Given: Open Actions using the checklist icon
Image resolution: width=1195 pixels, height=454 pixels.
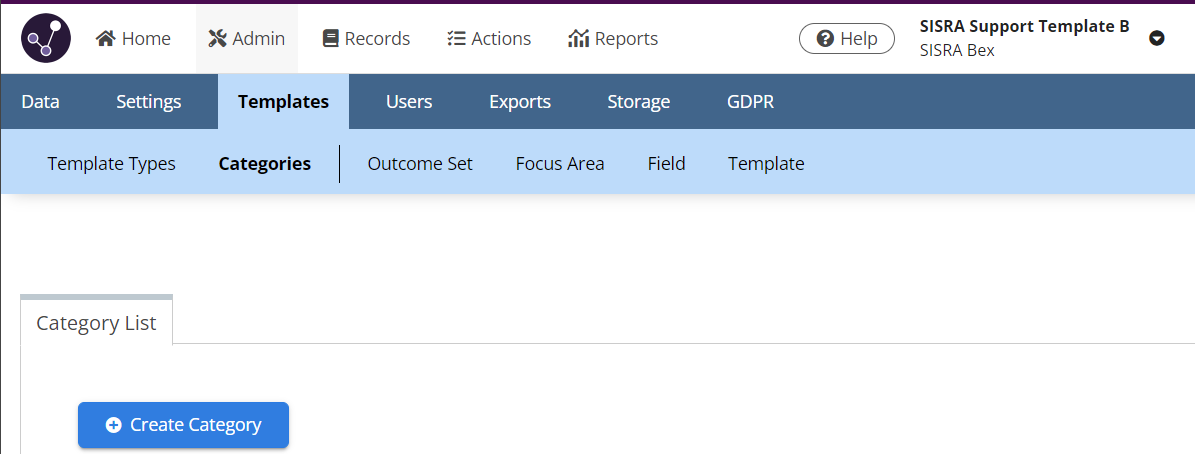Looking at the screenshot, I should coord(456,39).
